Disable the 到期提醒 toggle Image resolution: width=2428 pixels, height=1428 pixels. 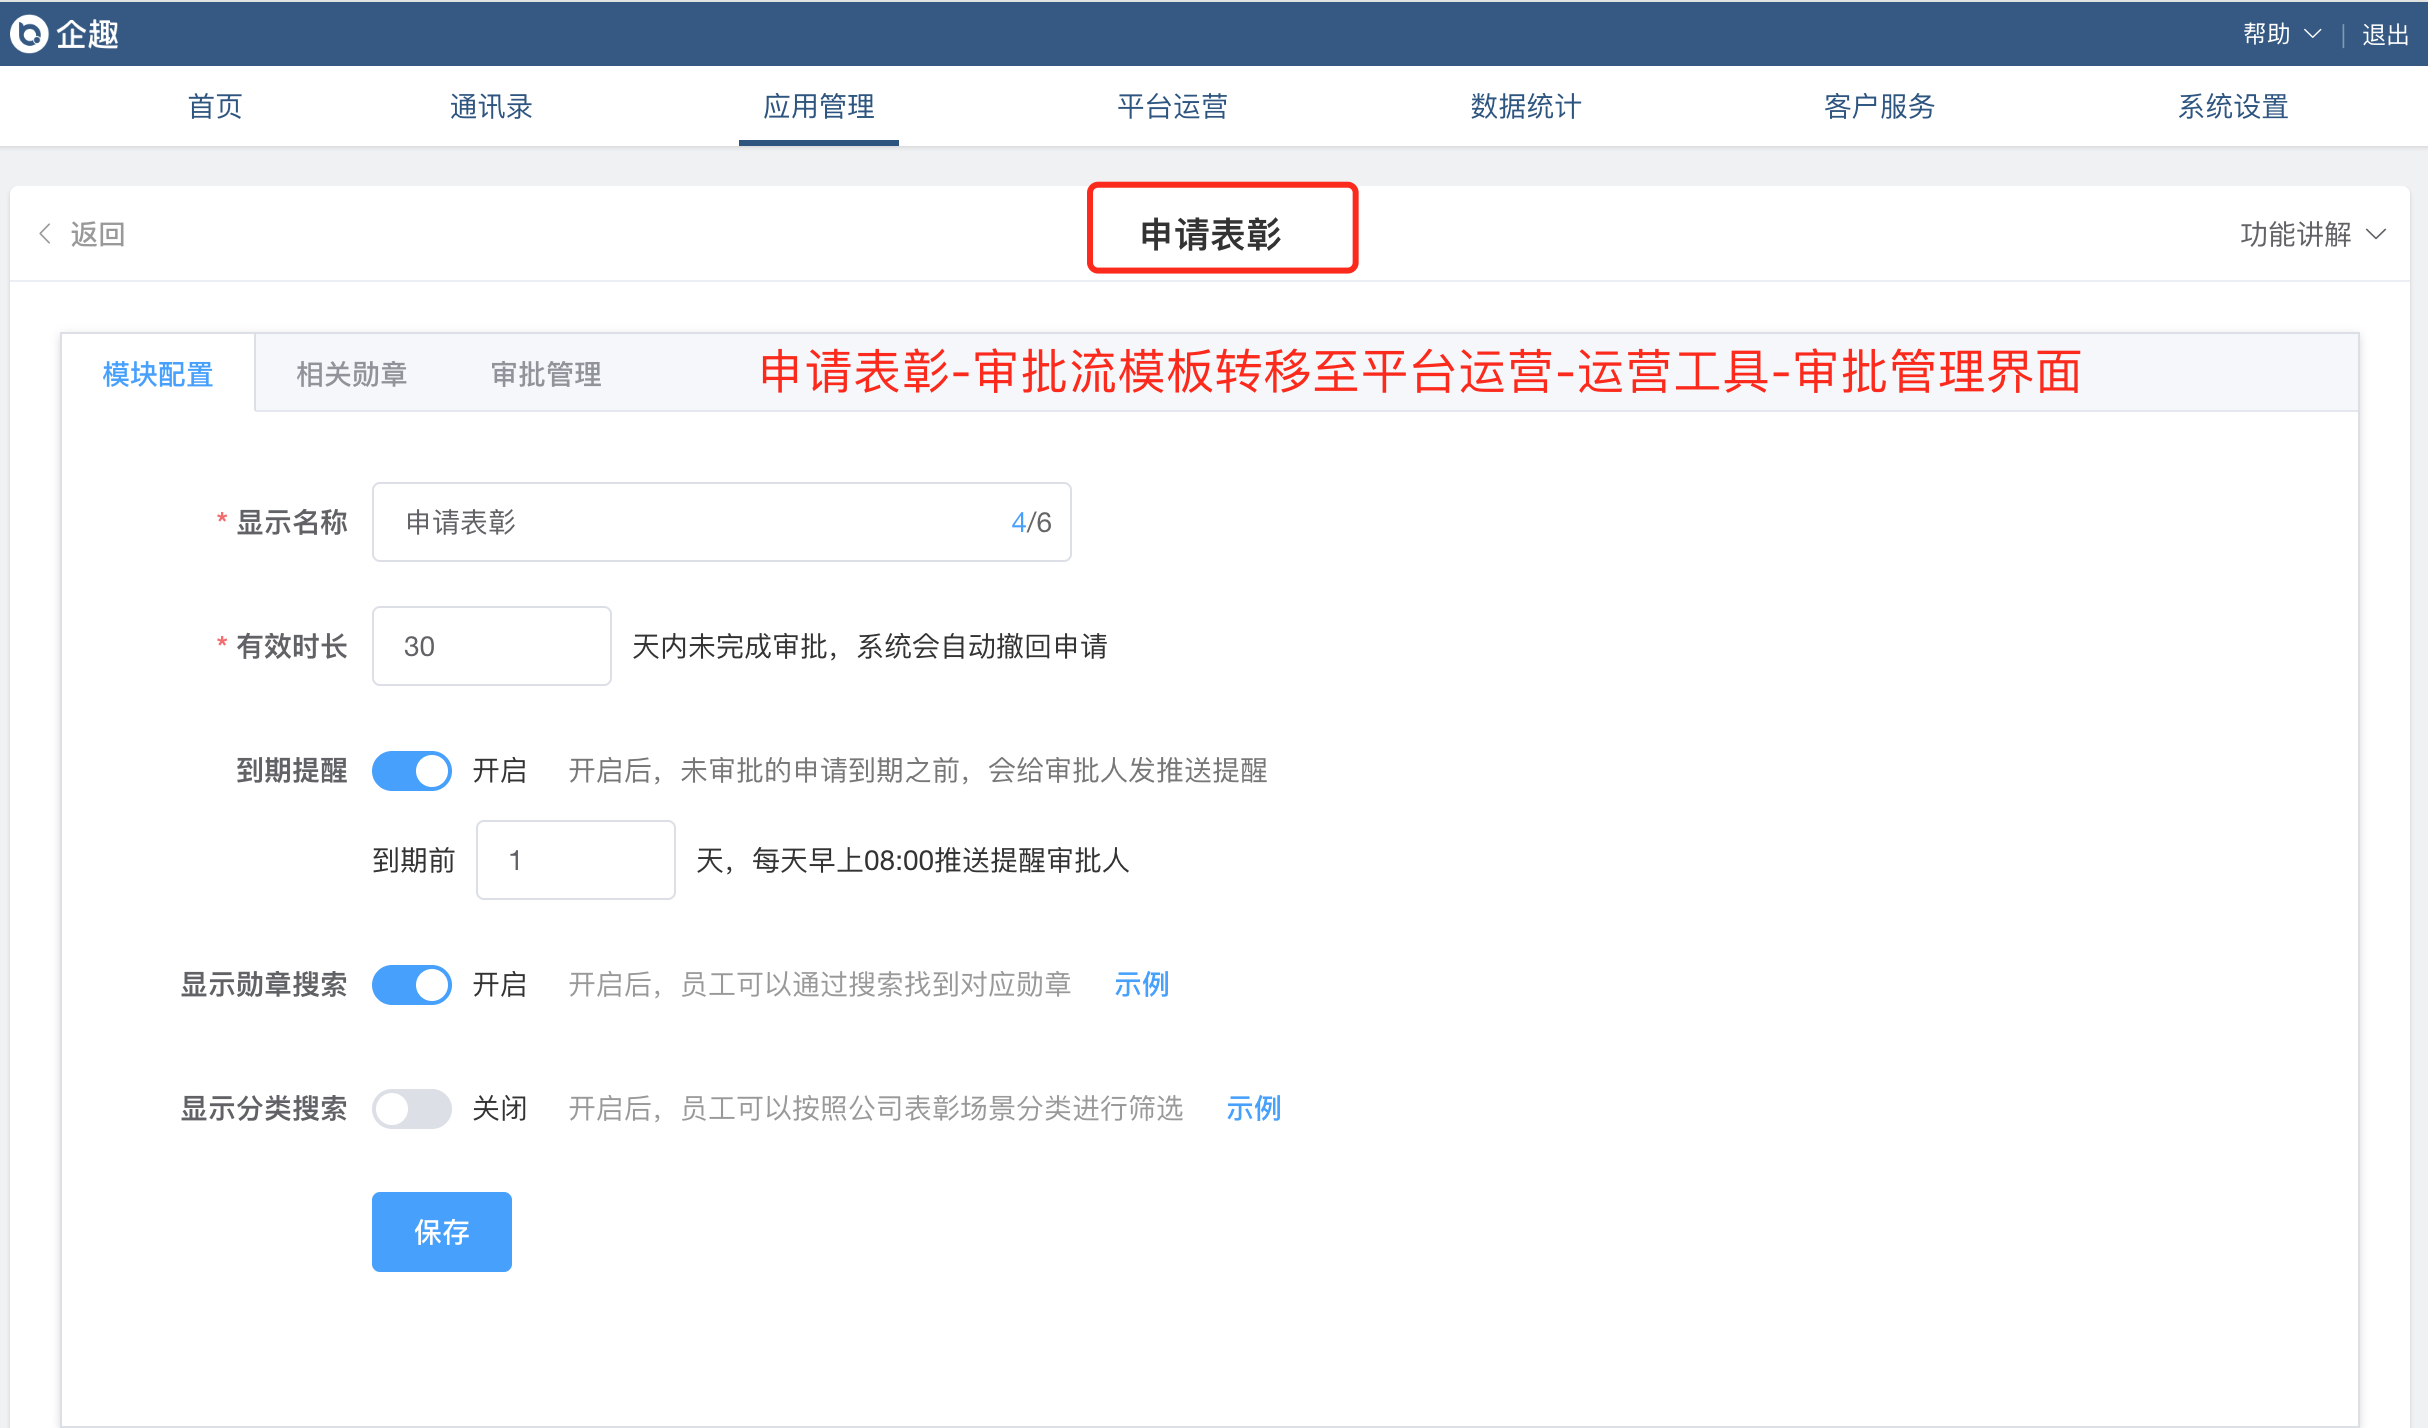(x=412, y=770)
